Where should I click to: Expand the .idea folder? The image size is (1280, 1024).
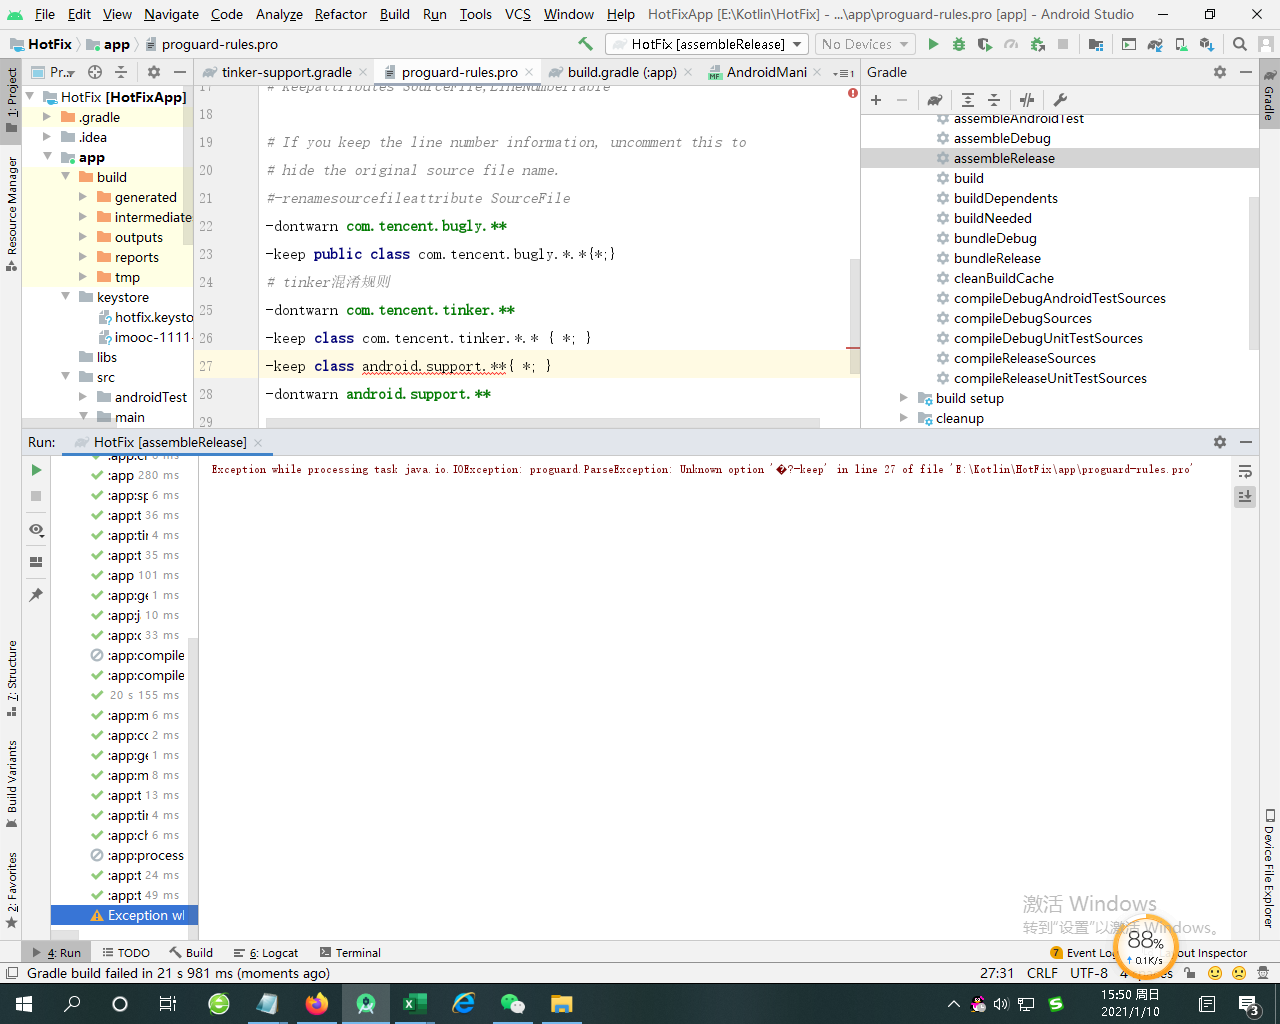click(x=47, y=137)
